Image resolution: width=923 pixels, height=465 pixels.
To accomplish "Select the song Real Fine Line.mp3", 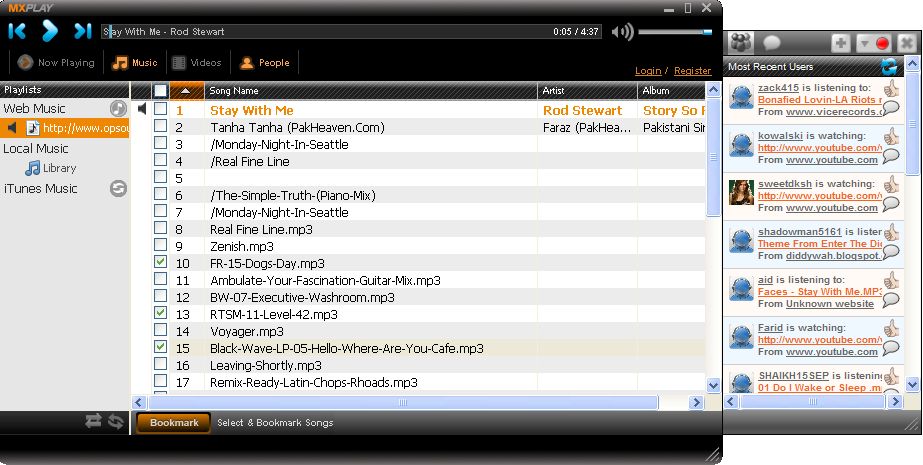I will [x=261, y=230].
